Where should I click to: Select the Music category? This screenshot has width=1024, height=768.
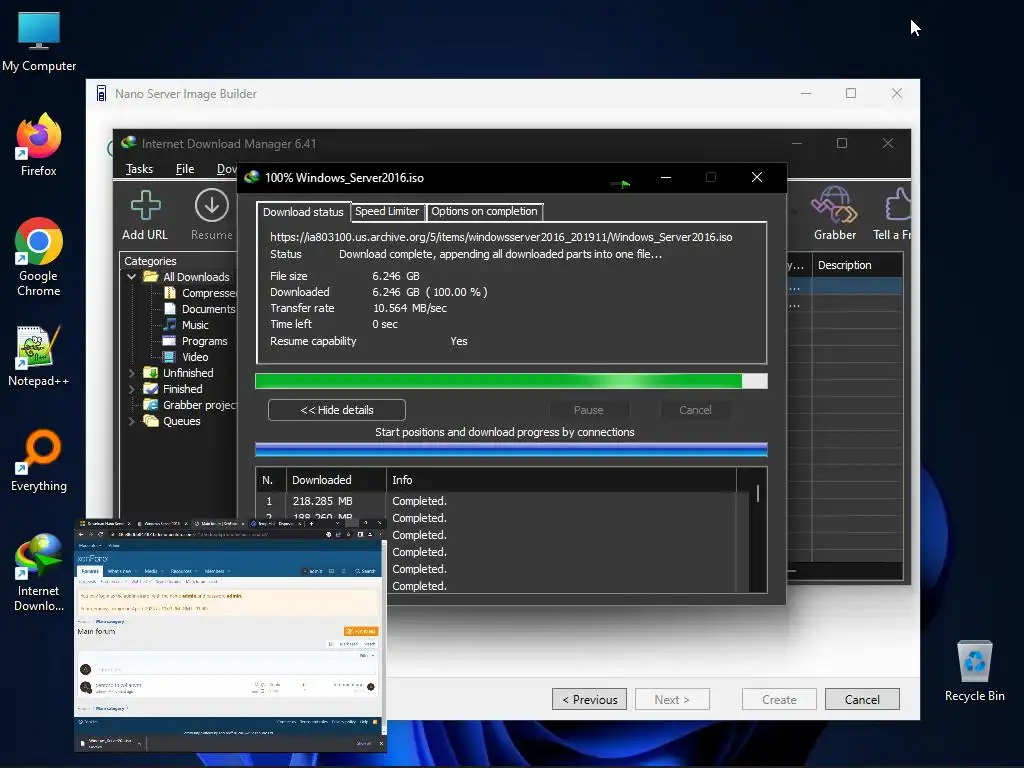point(186,325)
